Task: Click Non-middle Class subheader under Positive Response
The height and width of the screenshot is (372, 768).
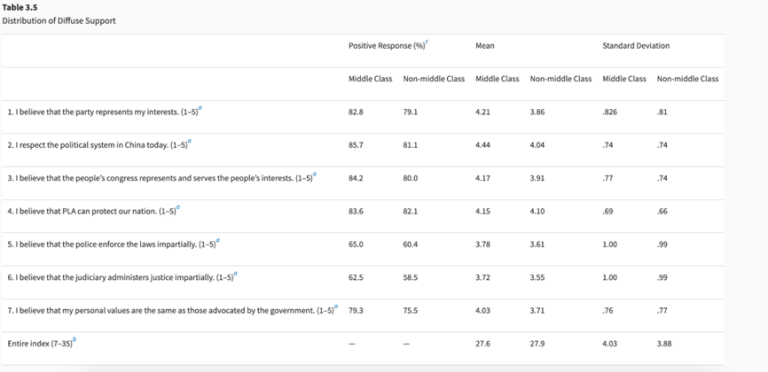Action: pos(433,79)
